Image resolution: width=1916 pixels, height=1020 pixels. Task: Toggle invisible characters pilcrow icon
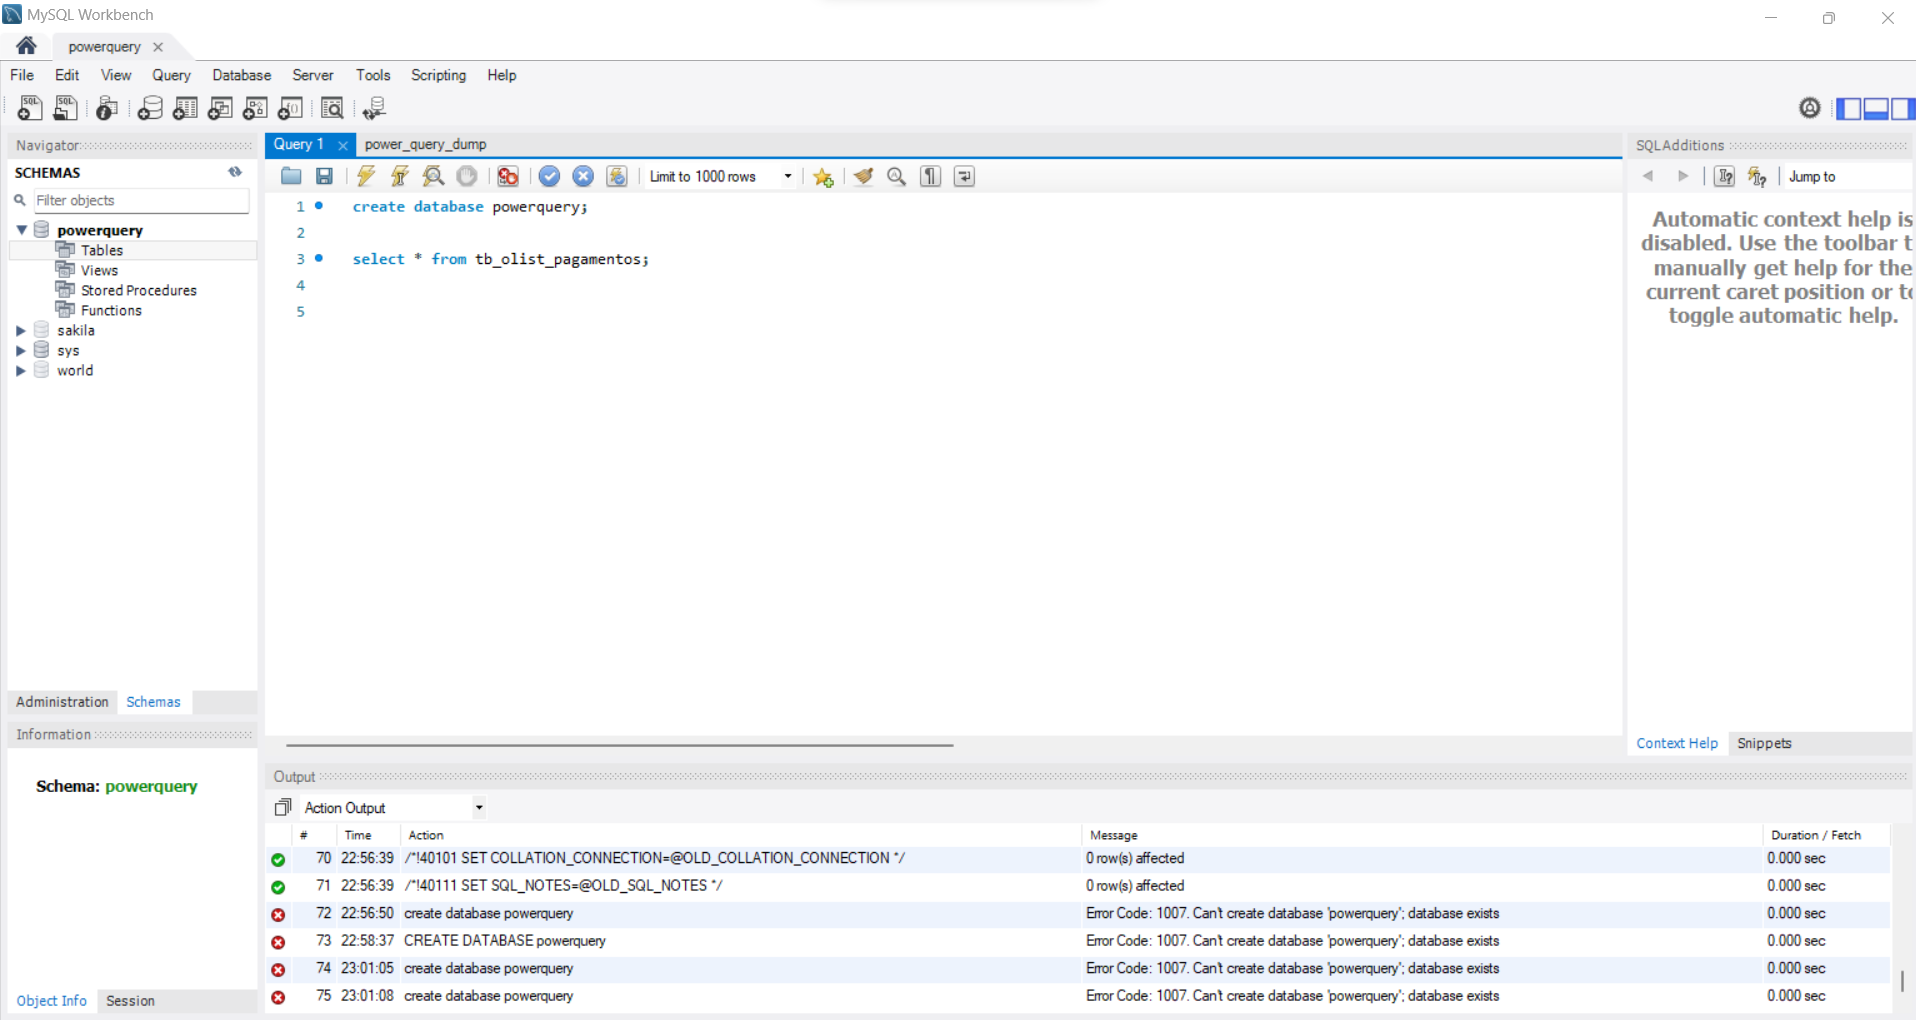(x=931, y=176)
